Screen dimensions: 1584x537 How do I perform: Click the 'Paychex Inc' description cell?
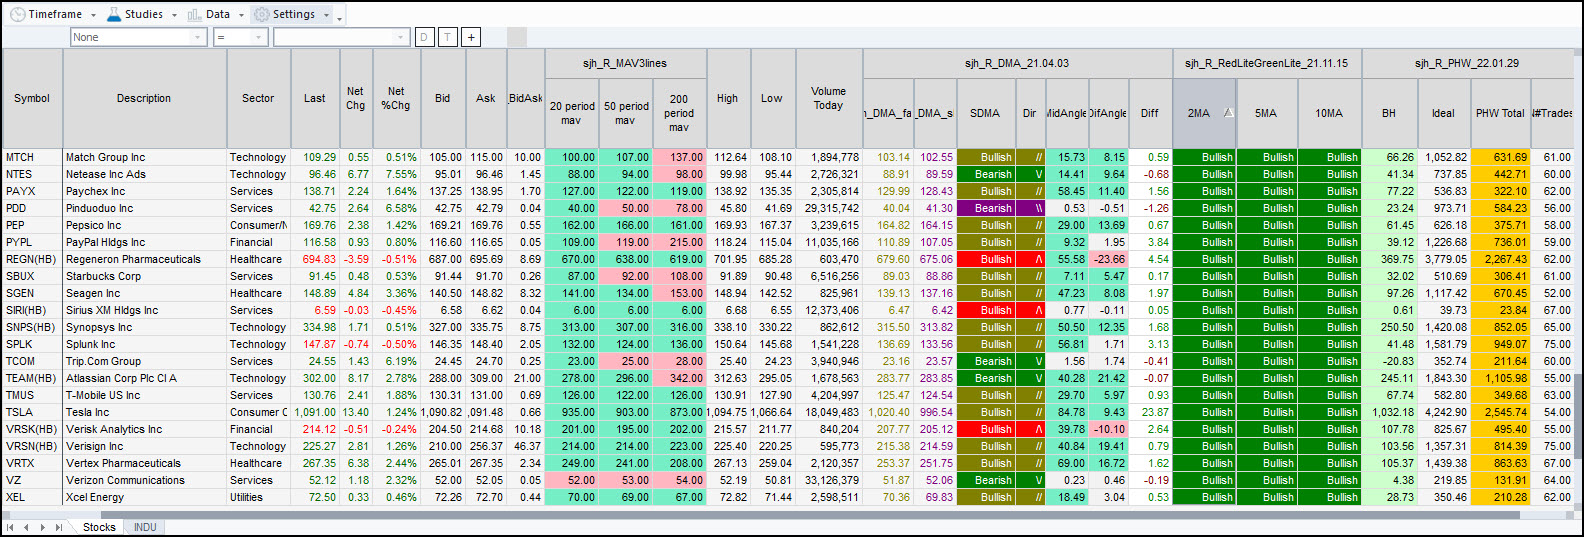tap(144, 191)
